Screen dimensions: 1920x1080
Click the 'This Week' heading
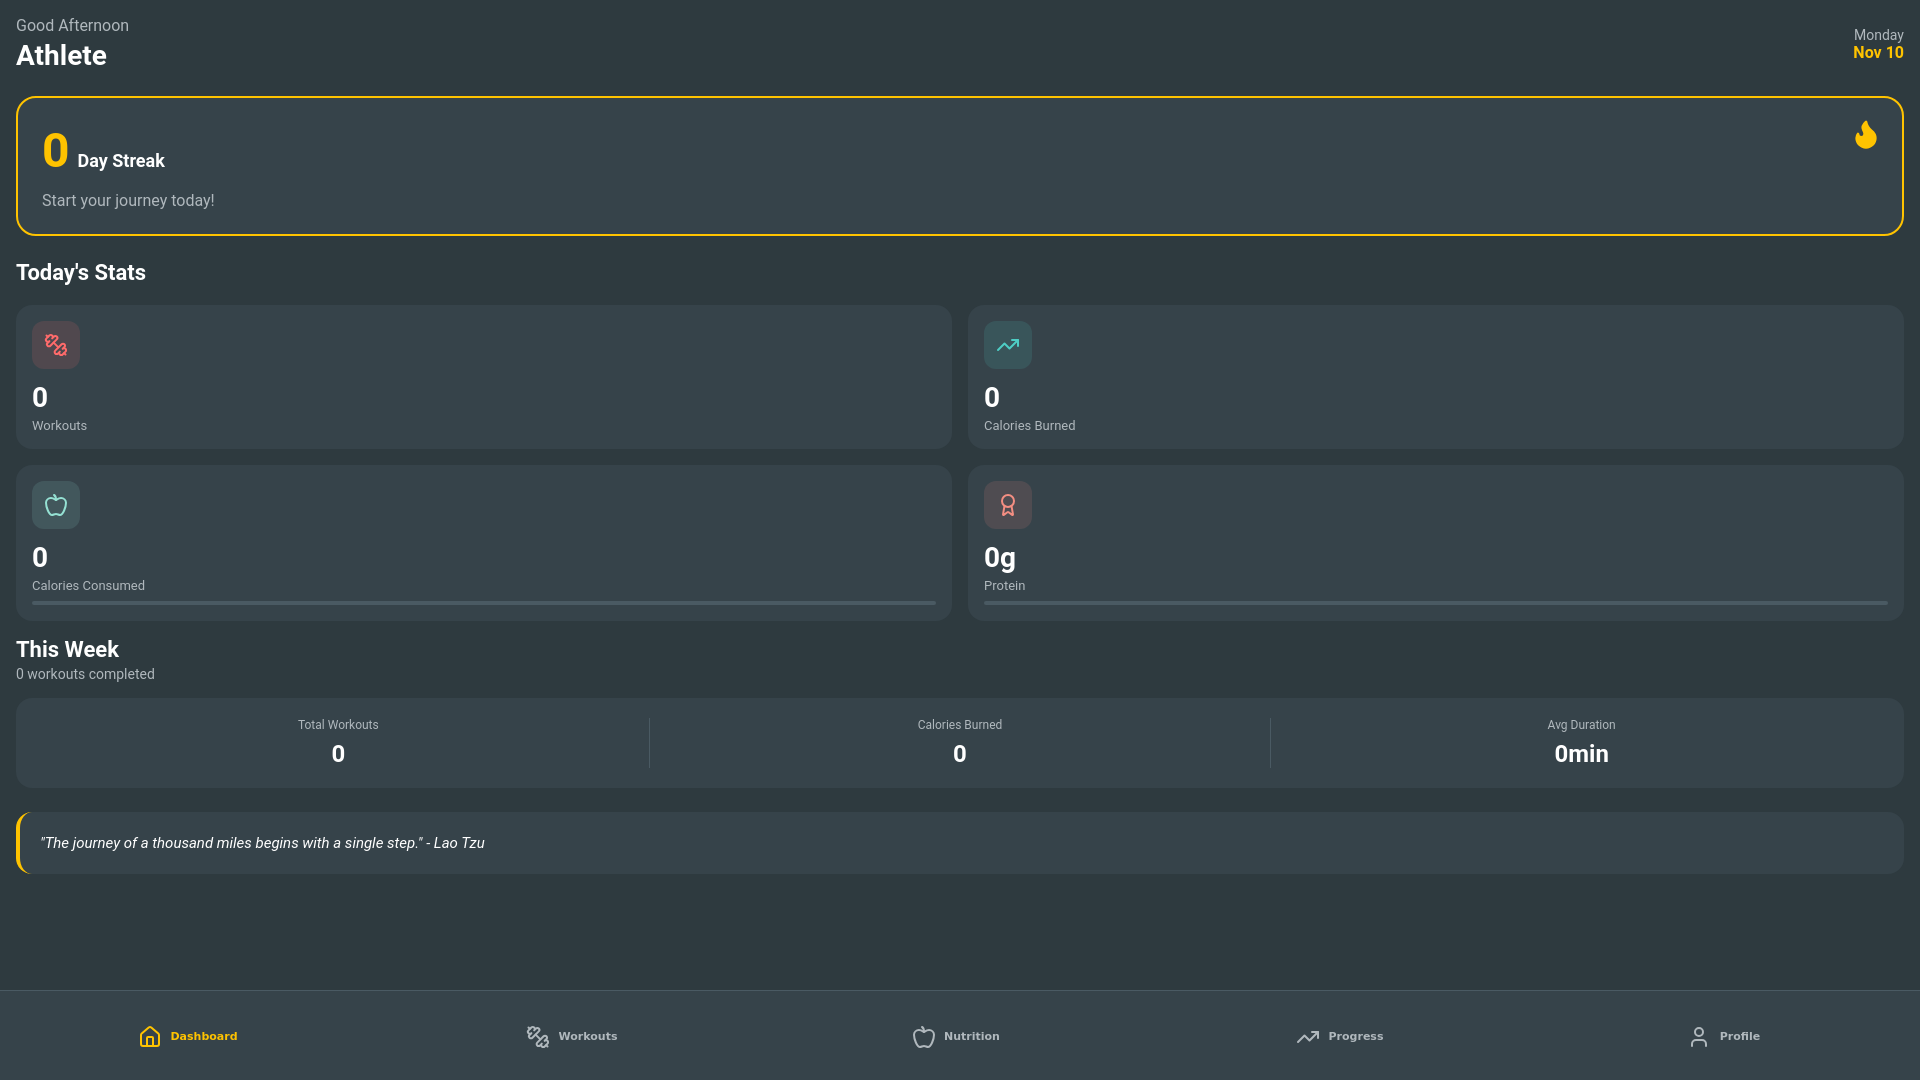pyautogui.click(x=67, y=650)
